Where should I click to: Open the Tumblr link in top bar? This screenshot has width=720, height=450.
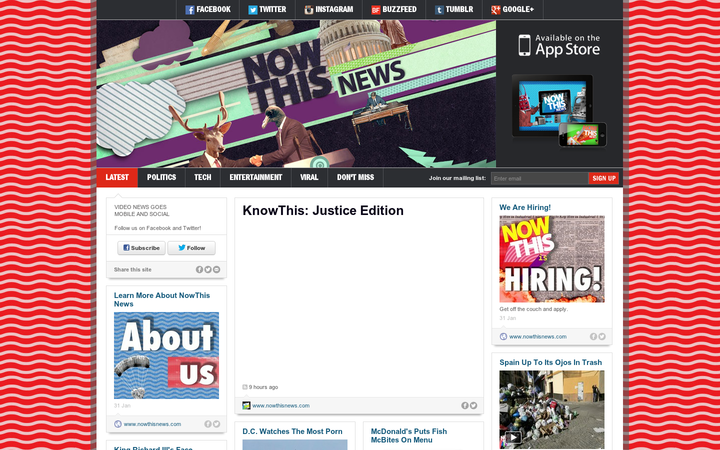[x=454, y=9]
